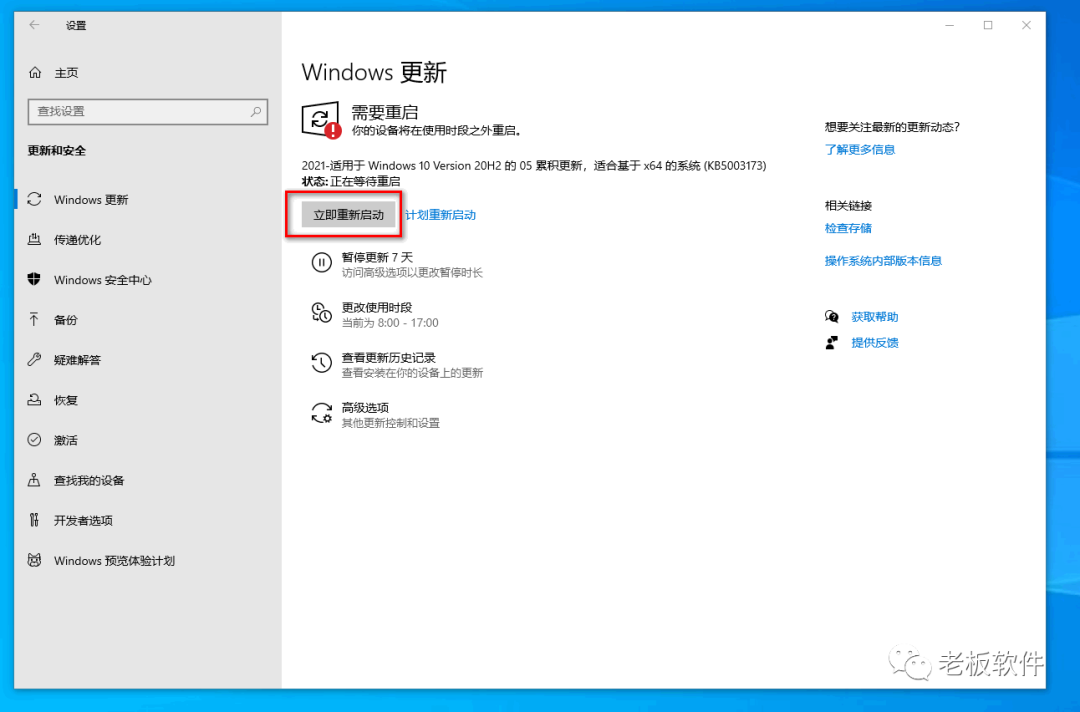Open 高级选项 update settings
The height and width of the screenshot is (712, 1080).
(x=375, y=415)
